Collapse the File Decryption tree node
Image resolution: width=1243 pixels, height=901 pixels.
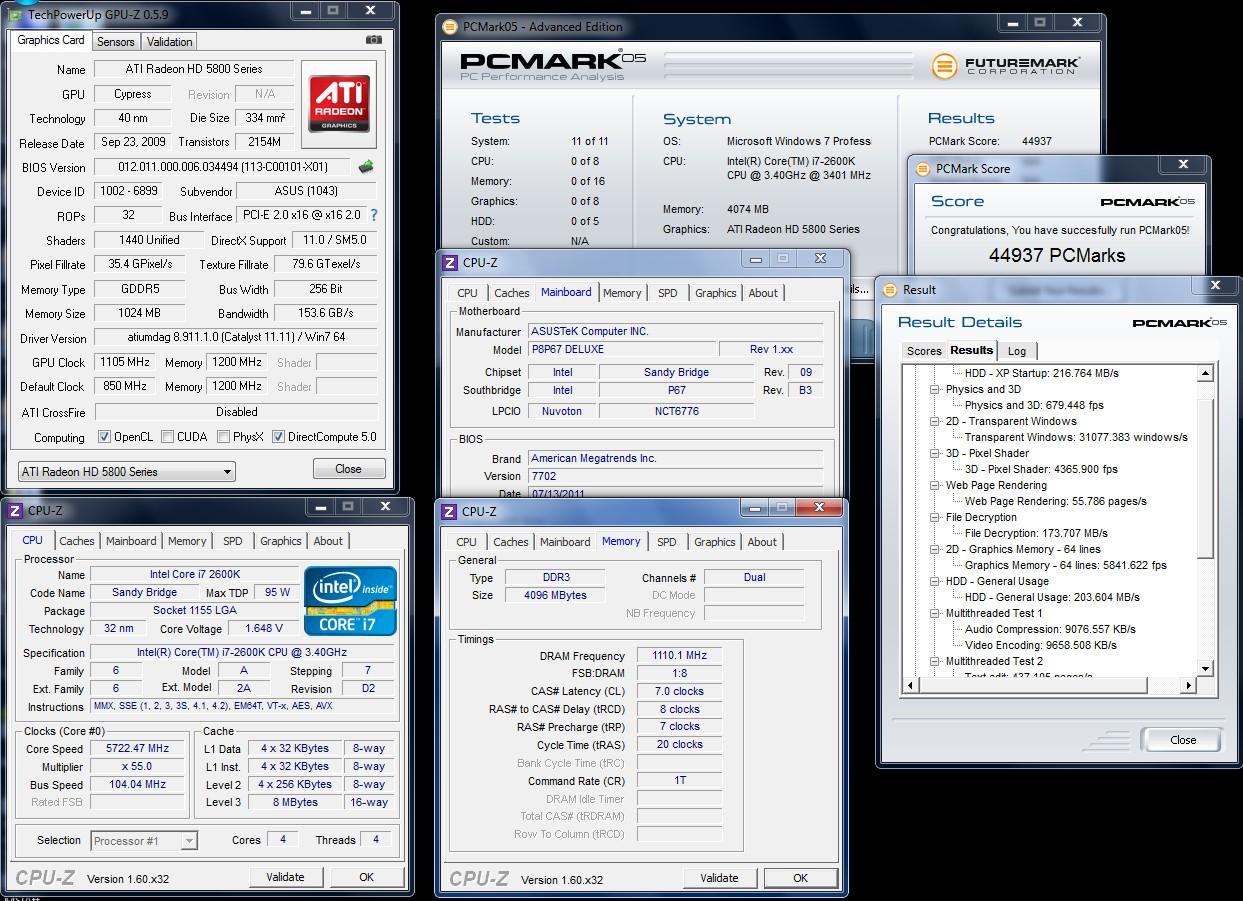point(935,518)
